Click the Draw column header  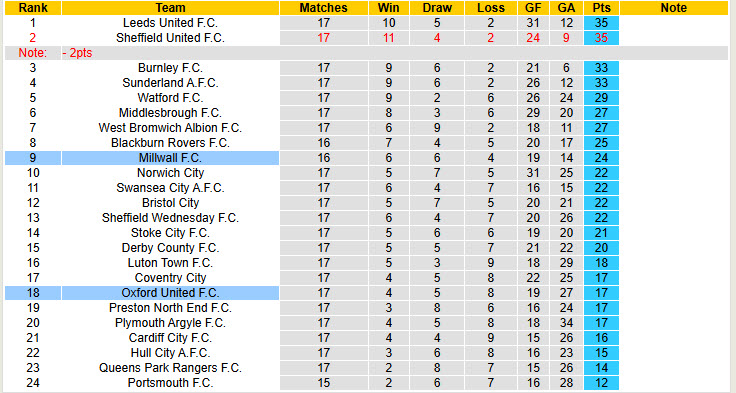[437, 8]
